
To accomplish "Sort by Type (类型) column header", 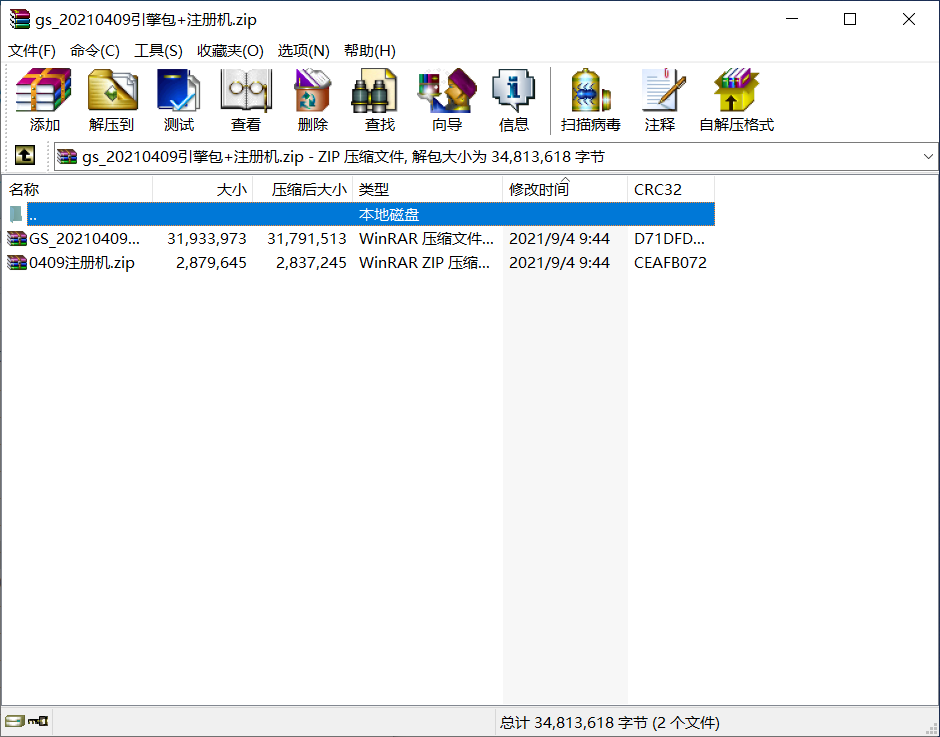I will [427, 189].
